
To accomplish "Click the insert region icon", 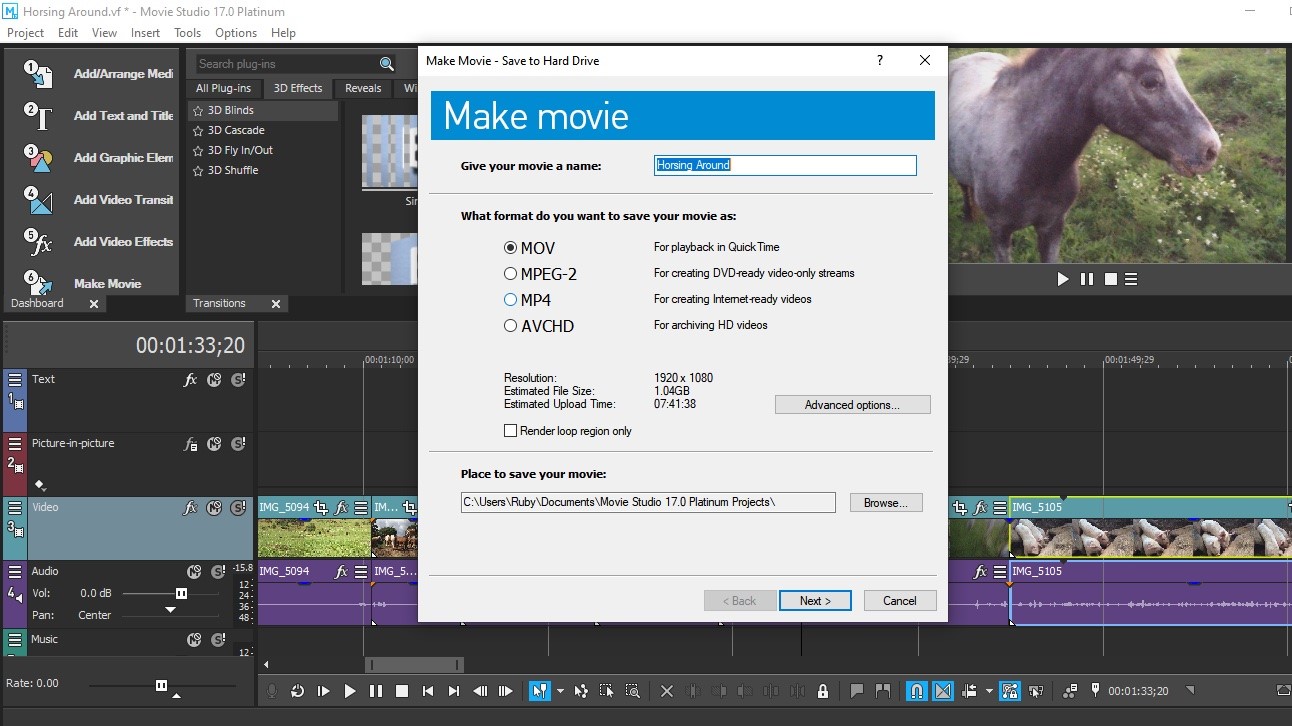I will [x=883, y=691].
